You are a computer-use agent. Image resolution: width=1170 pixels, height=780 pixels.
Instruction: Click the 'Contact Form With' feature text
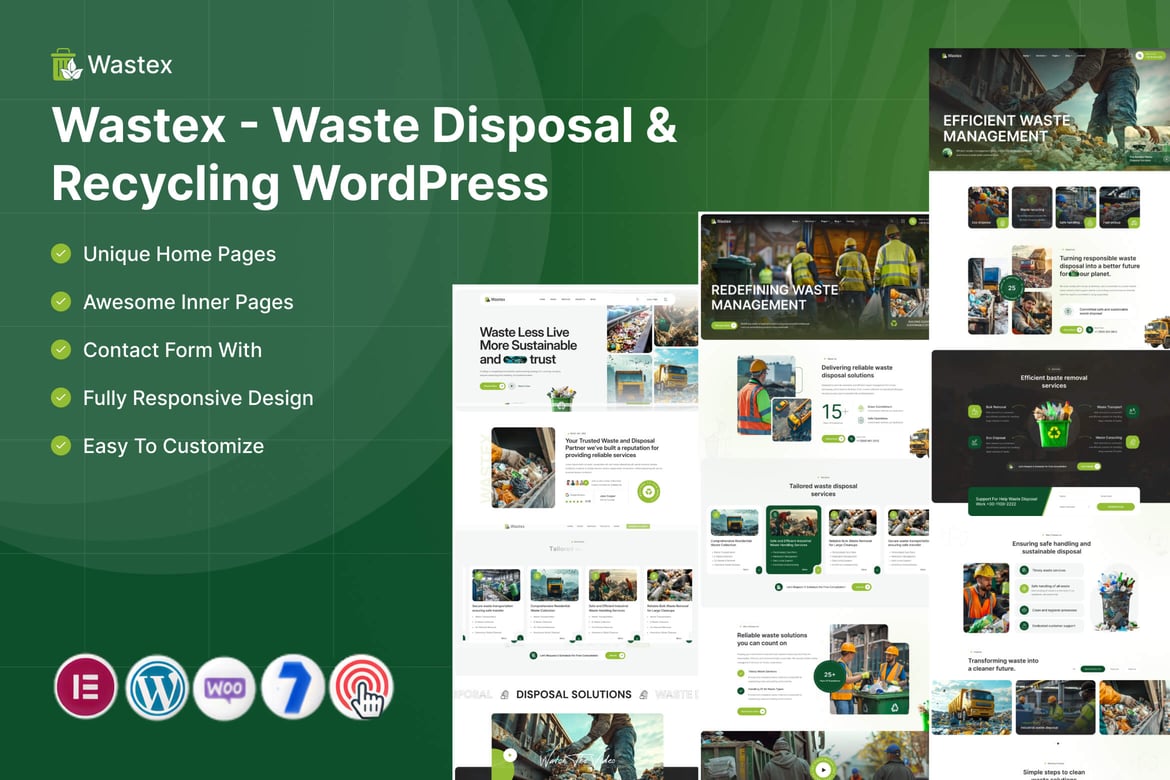[172, 350]
